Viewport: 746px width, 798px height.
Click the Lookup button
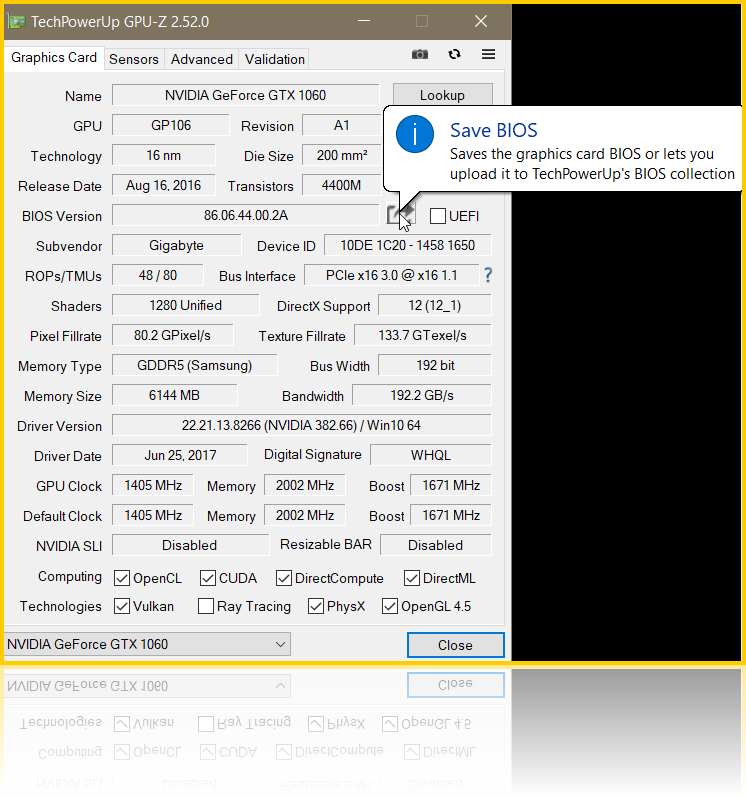[442, 95]
